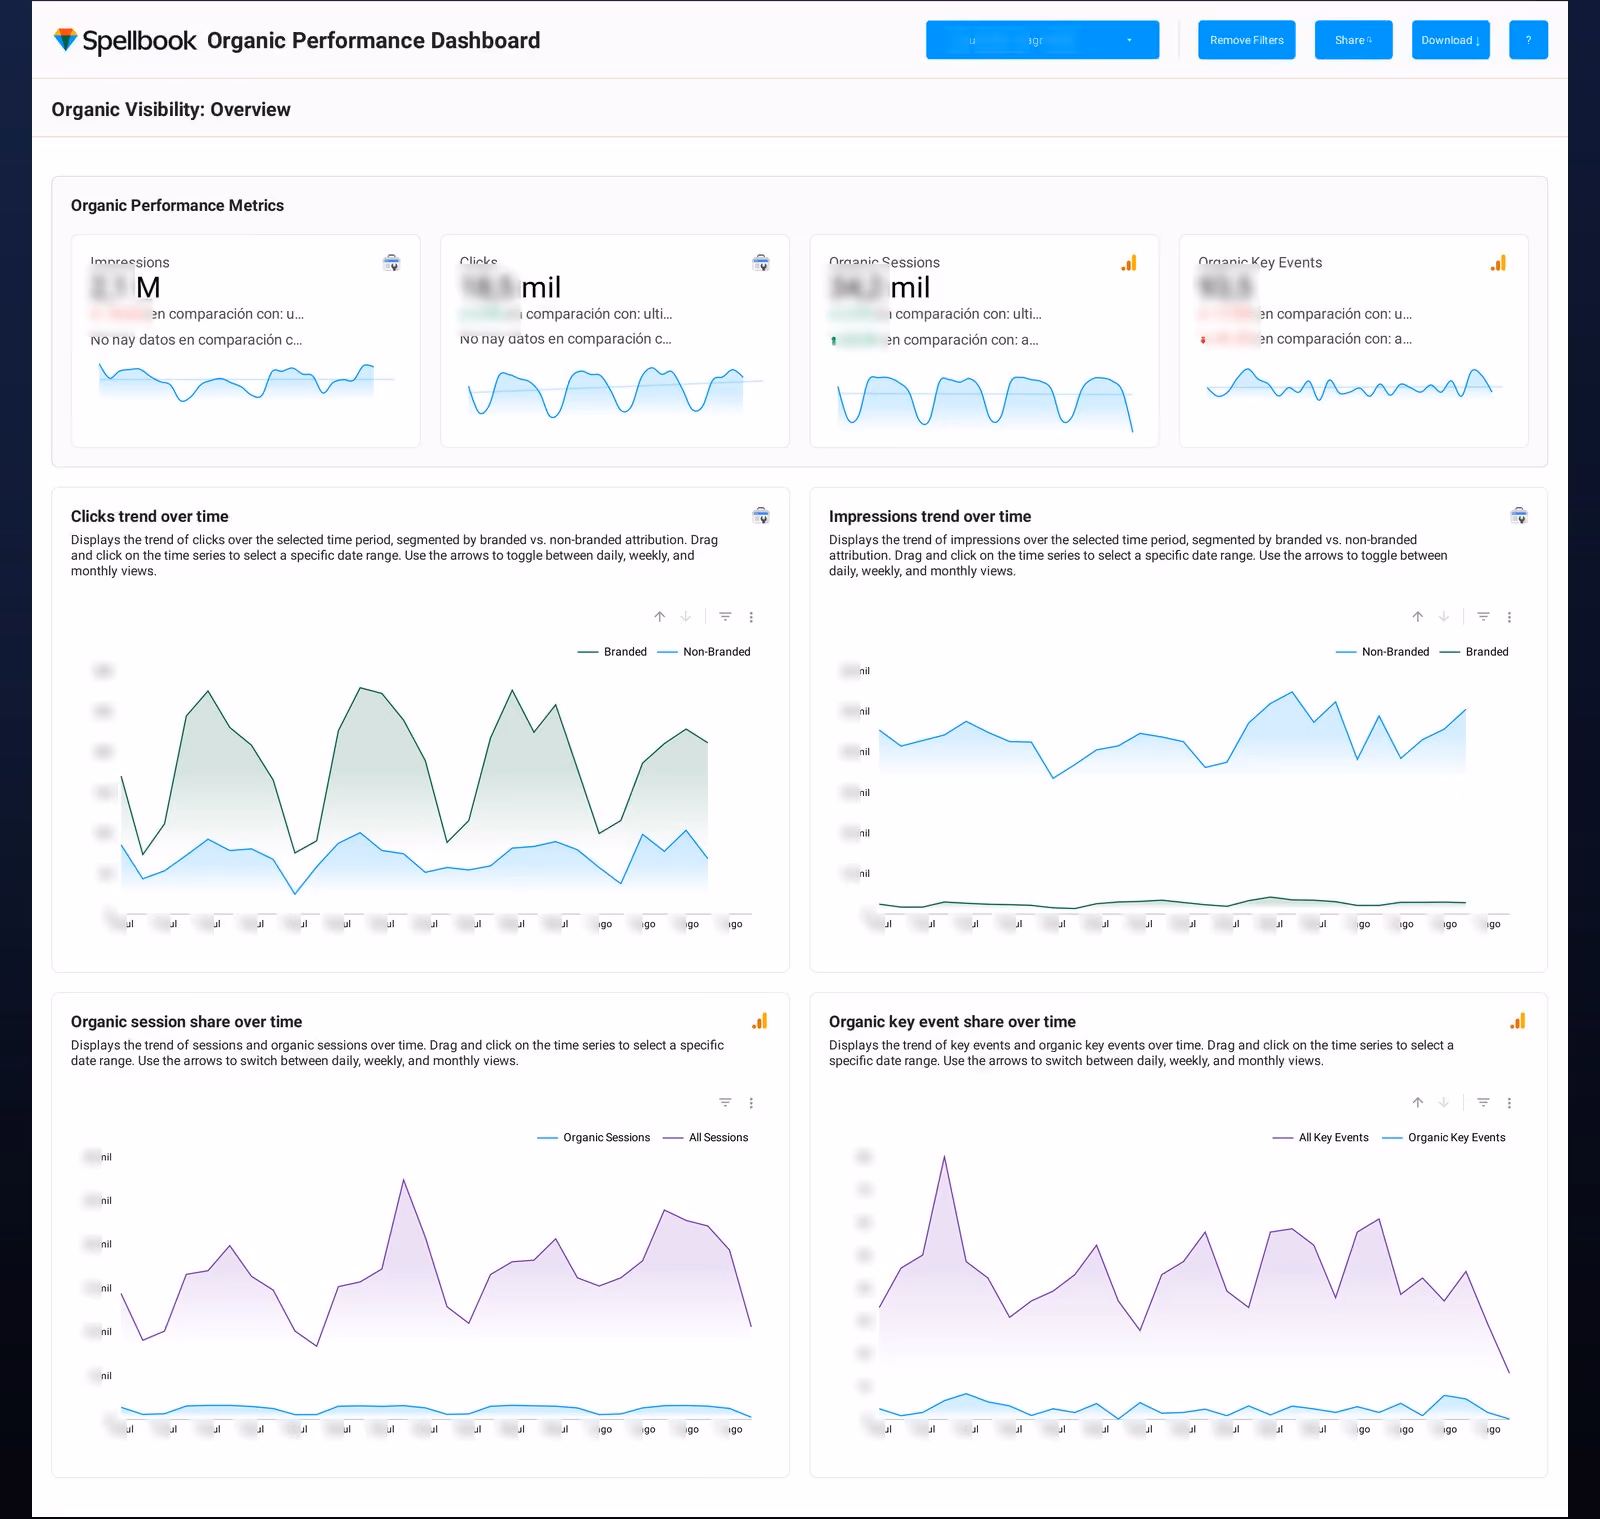Screen dimensions: 1600x1519
Task: Drill up arrow on Impressions trend chart
Action: point(1418,617)
